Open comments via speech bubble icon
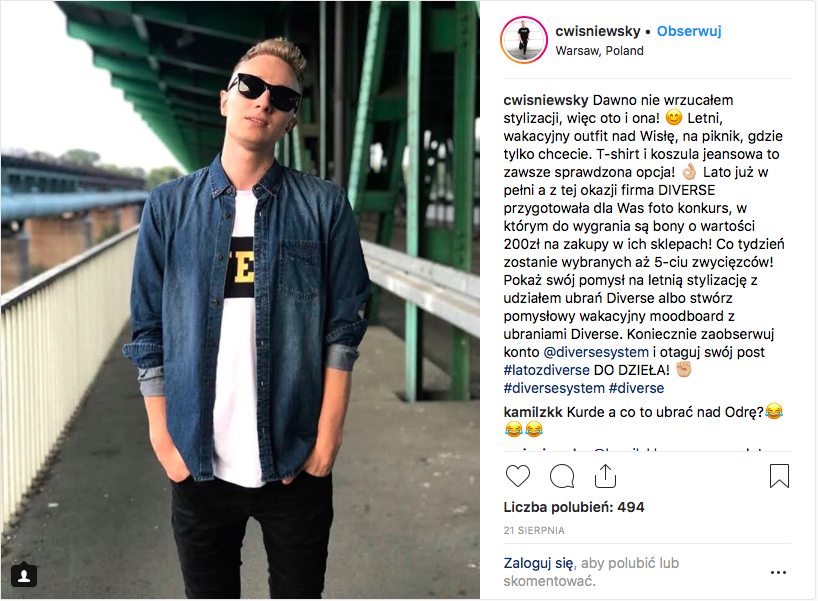This screenshot has width=818, height=601. [x=562, y=476]
